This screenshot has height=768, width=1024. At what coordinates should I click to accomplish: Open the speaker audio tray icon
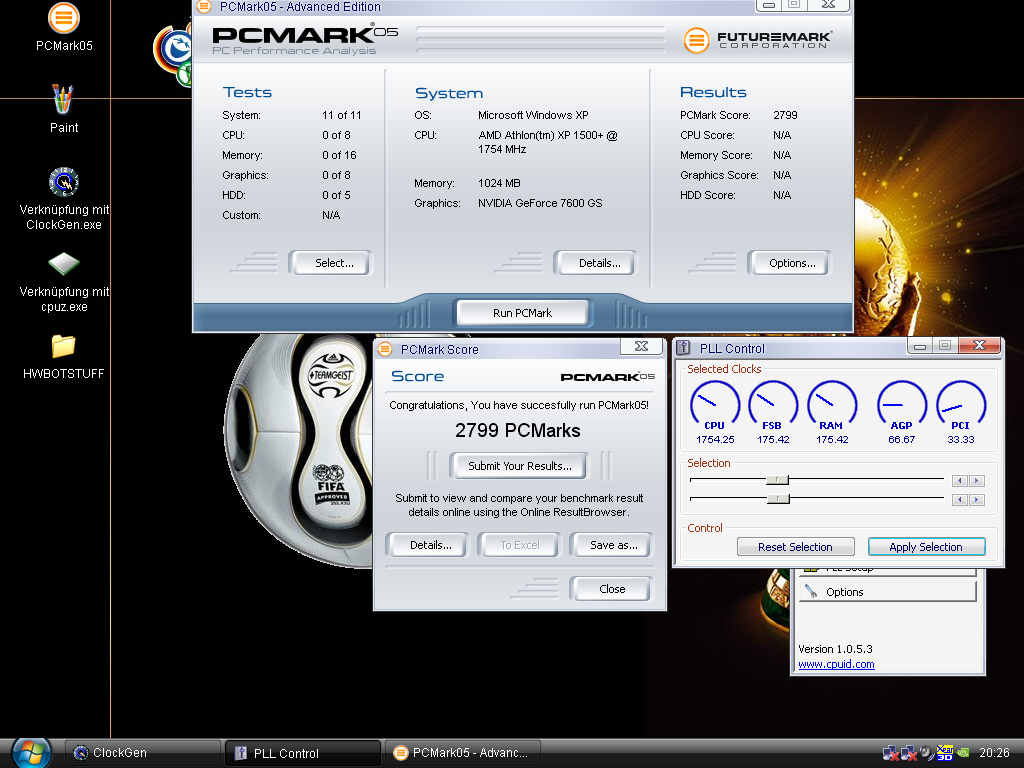click(926, 753)
